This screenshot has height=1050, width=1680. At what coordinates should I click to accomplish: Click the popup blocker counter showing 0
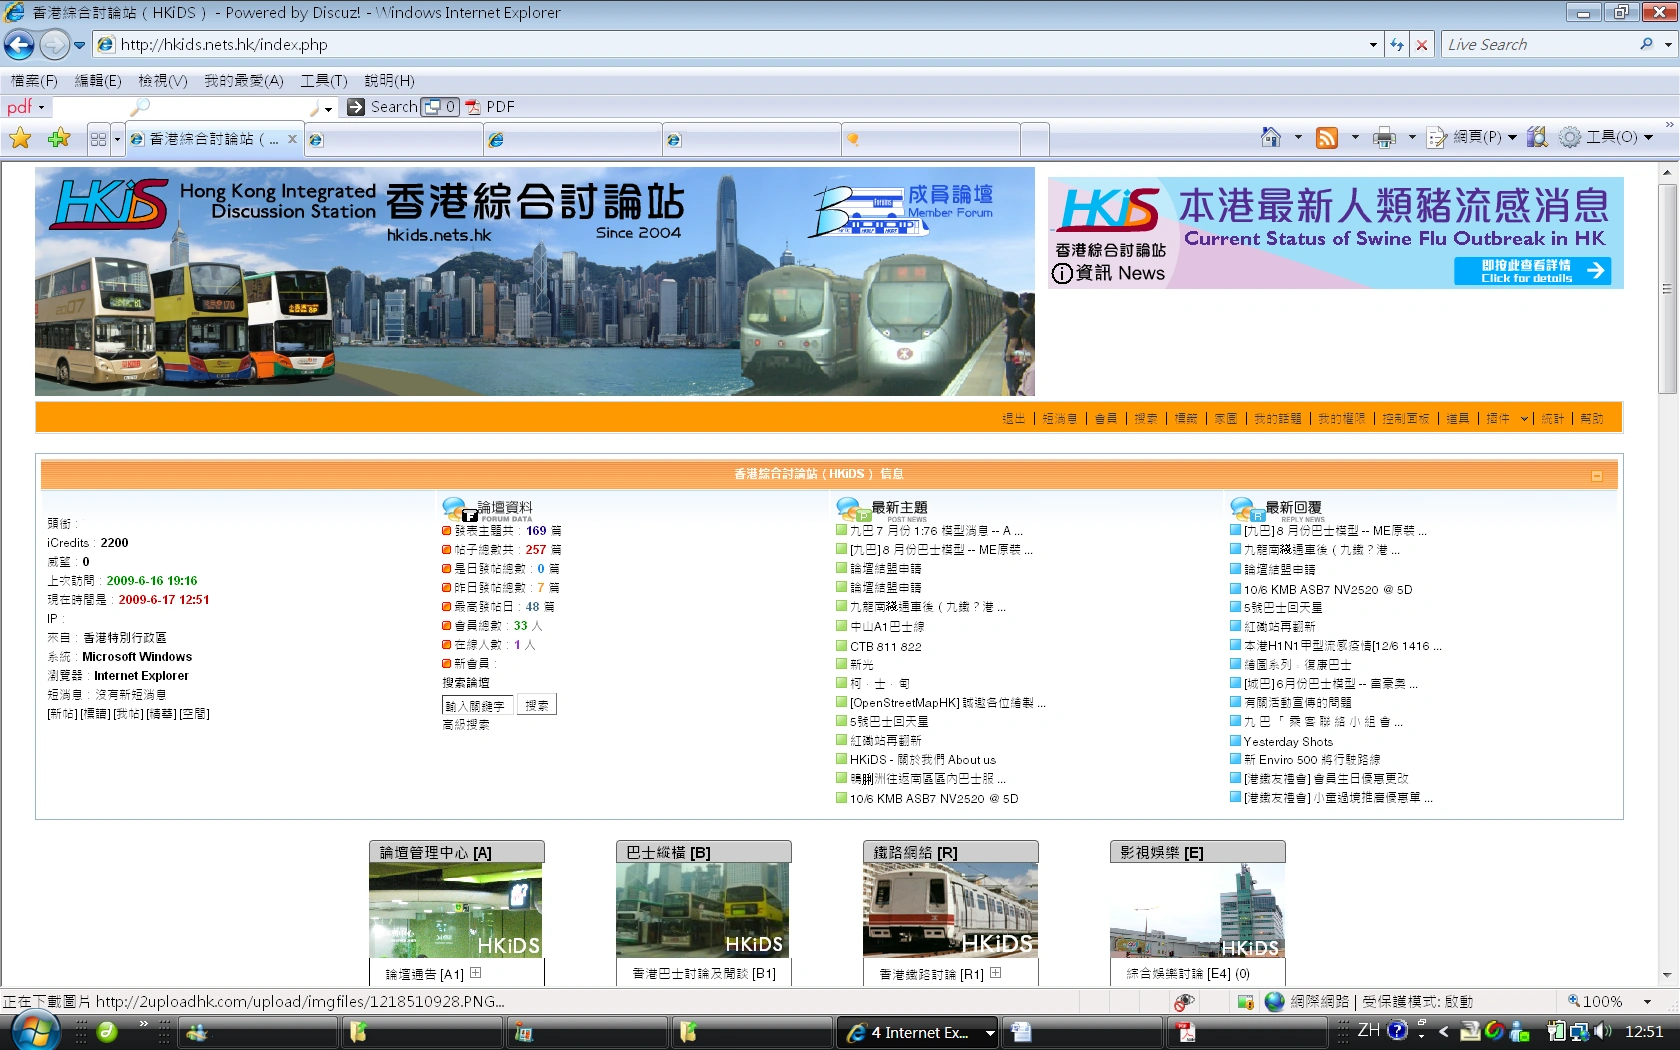(440, 107)
